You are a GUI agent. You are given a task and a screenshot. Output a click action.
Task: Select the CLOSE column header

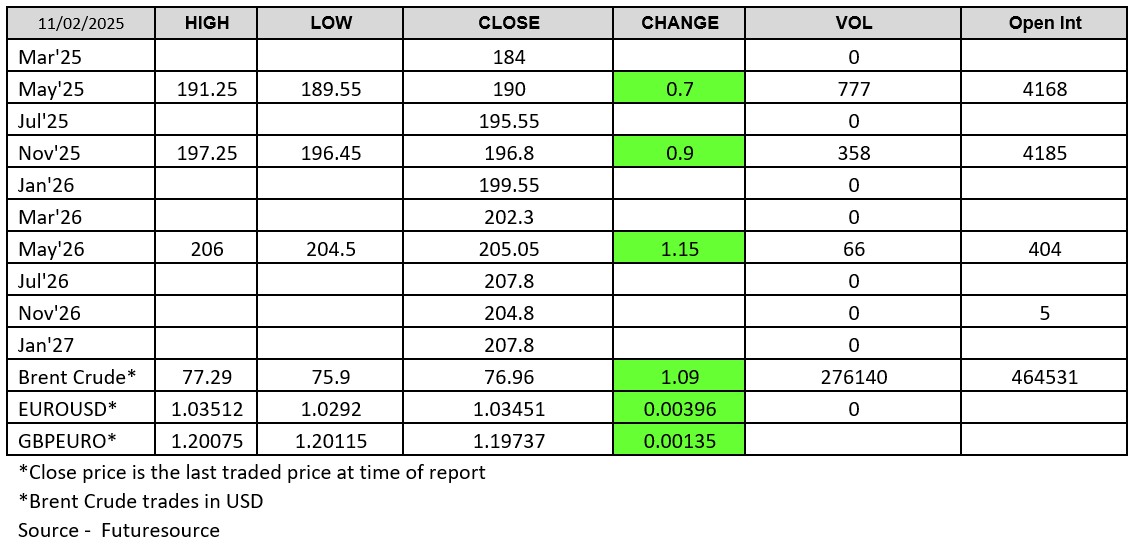509,23
